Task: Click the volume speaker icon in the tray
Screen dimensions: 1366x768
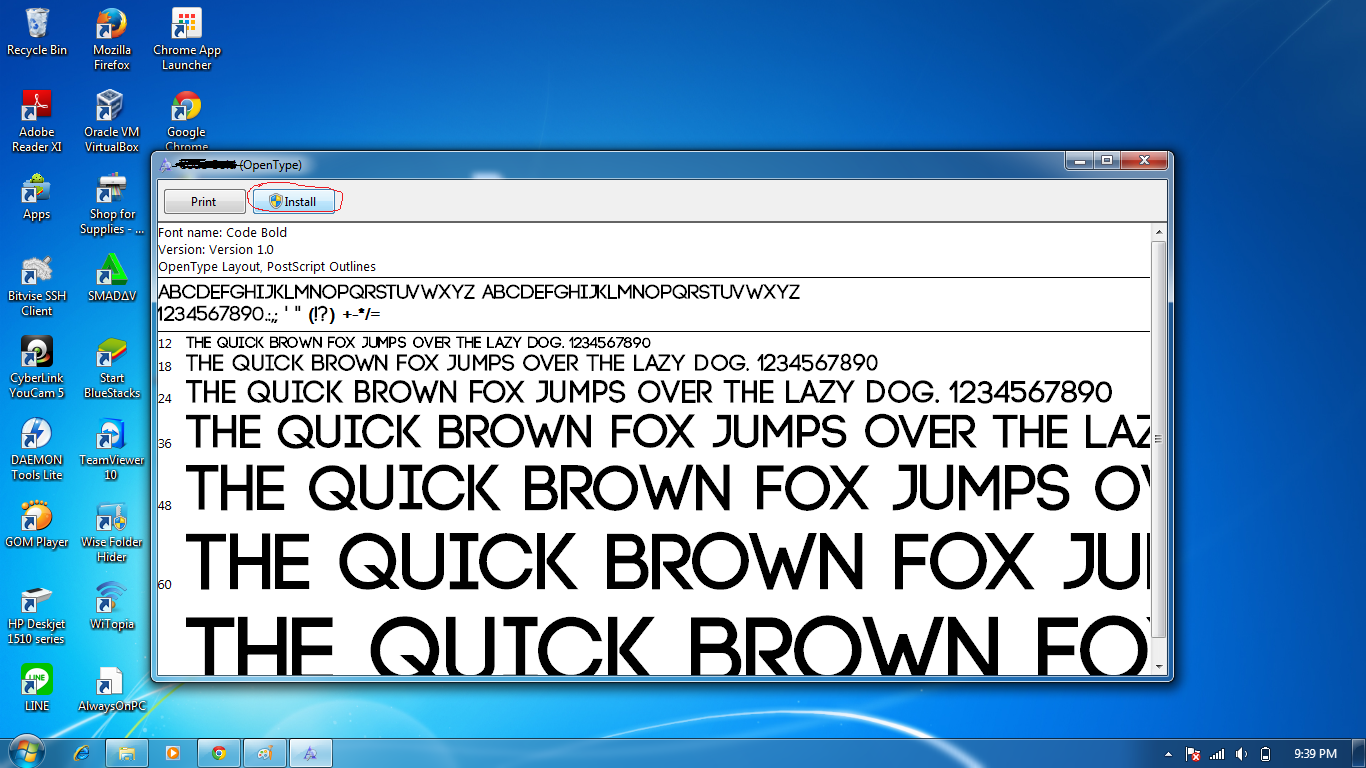Action: coord(1241,753)
